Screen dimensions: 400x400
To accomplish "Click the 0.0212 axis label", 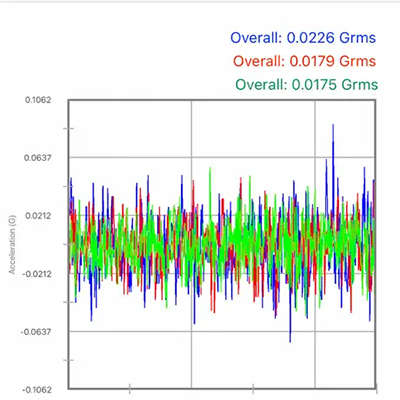I will point(38,216).
